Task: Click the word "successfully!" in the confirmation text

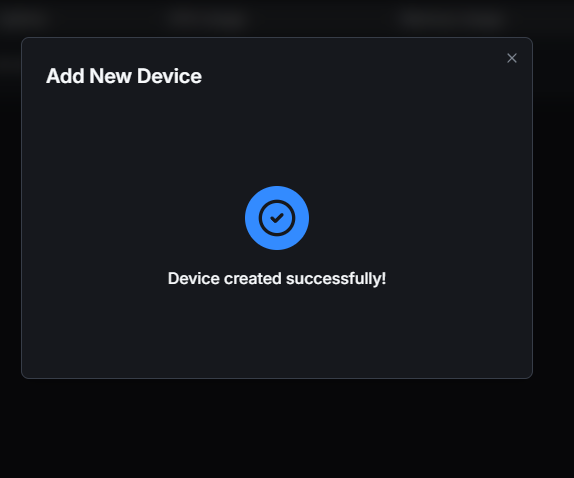Action: pyautogui.click(x=336, y=279)
